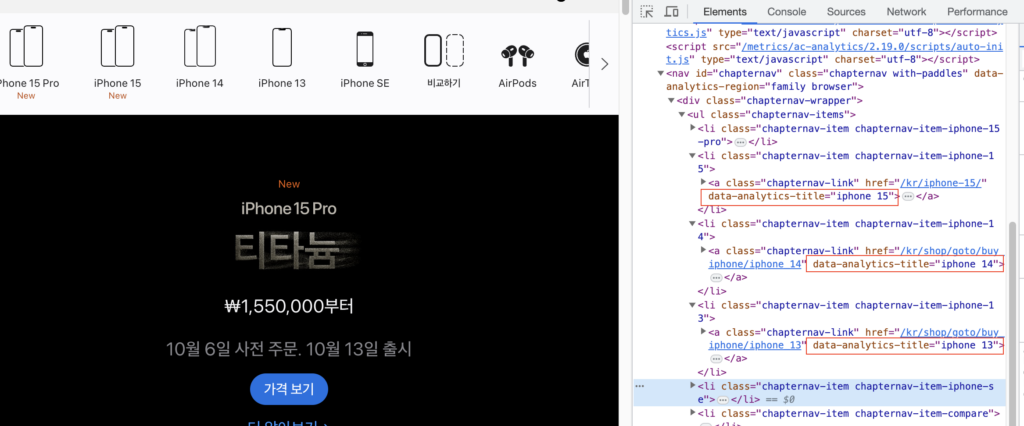
Task: Collapse the chapternav-item-iphone-14 li node
Action: tap(692, 223)
